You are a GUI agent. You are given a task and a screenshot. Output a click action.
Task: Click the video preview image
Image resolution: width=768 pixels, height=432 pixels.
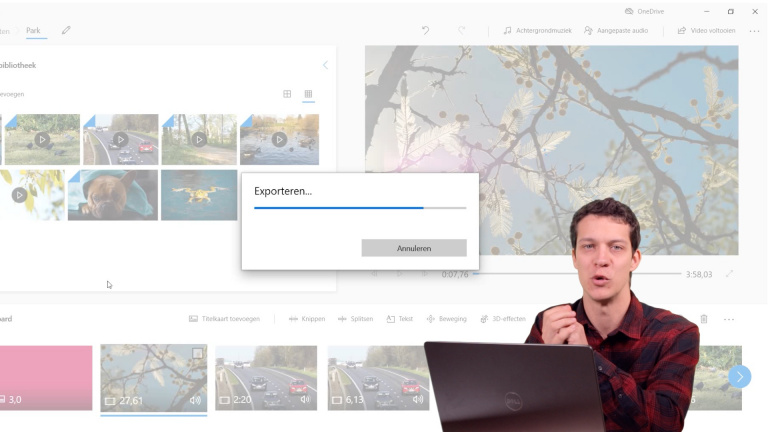552,150
